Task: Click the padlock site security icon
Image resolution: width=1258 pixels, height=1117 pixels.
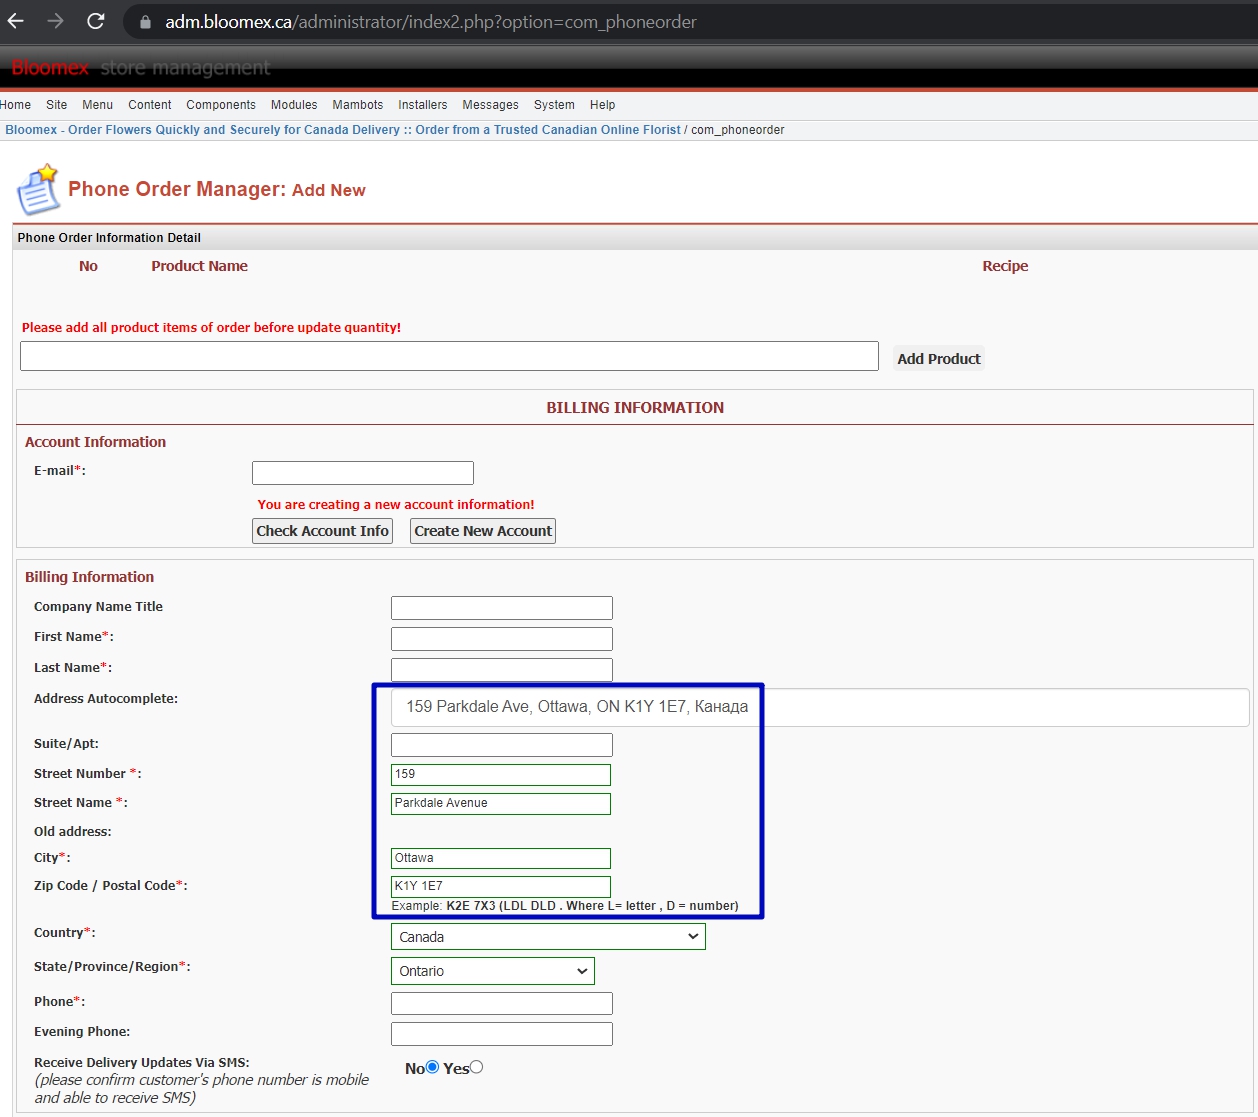Action: 146,22
